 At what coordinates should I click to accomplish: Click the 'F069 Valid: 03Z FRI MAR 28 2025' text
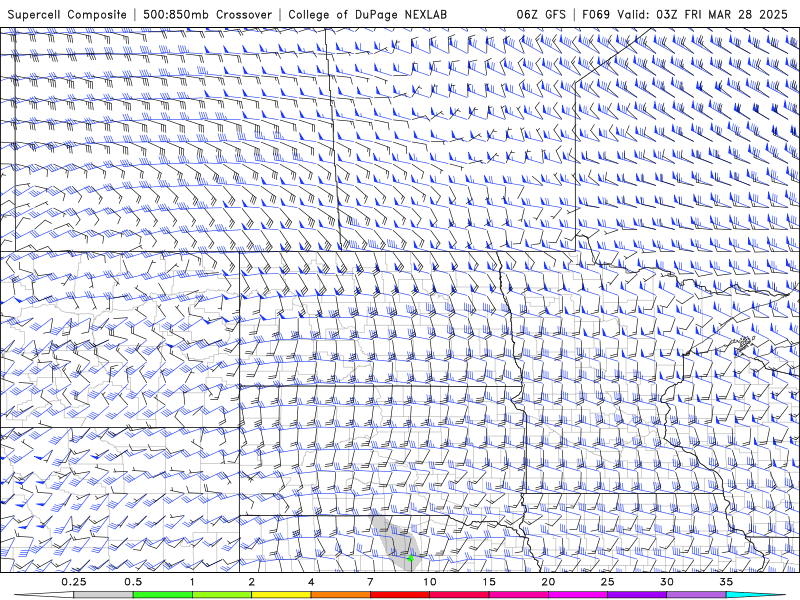coord(685,14)
